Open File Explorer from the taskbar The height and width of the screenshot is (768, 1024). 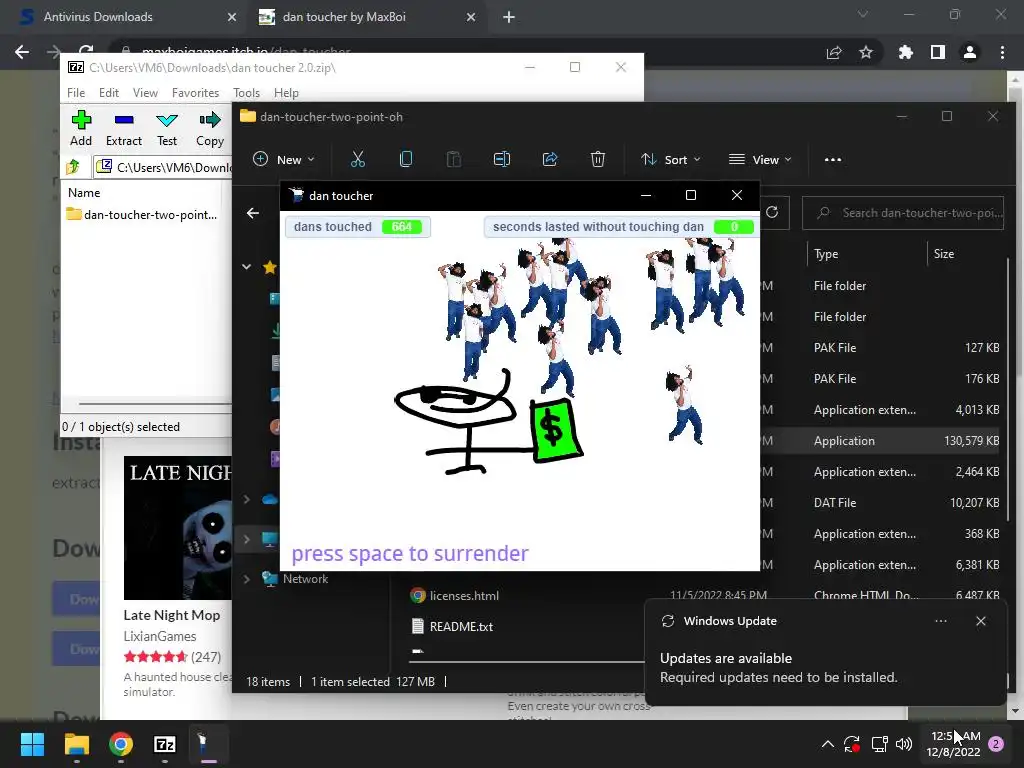click(x=76, y=744)
